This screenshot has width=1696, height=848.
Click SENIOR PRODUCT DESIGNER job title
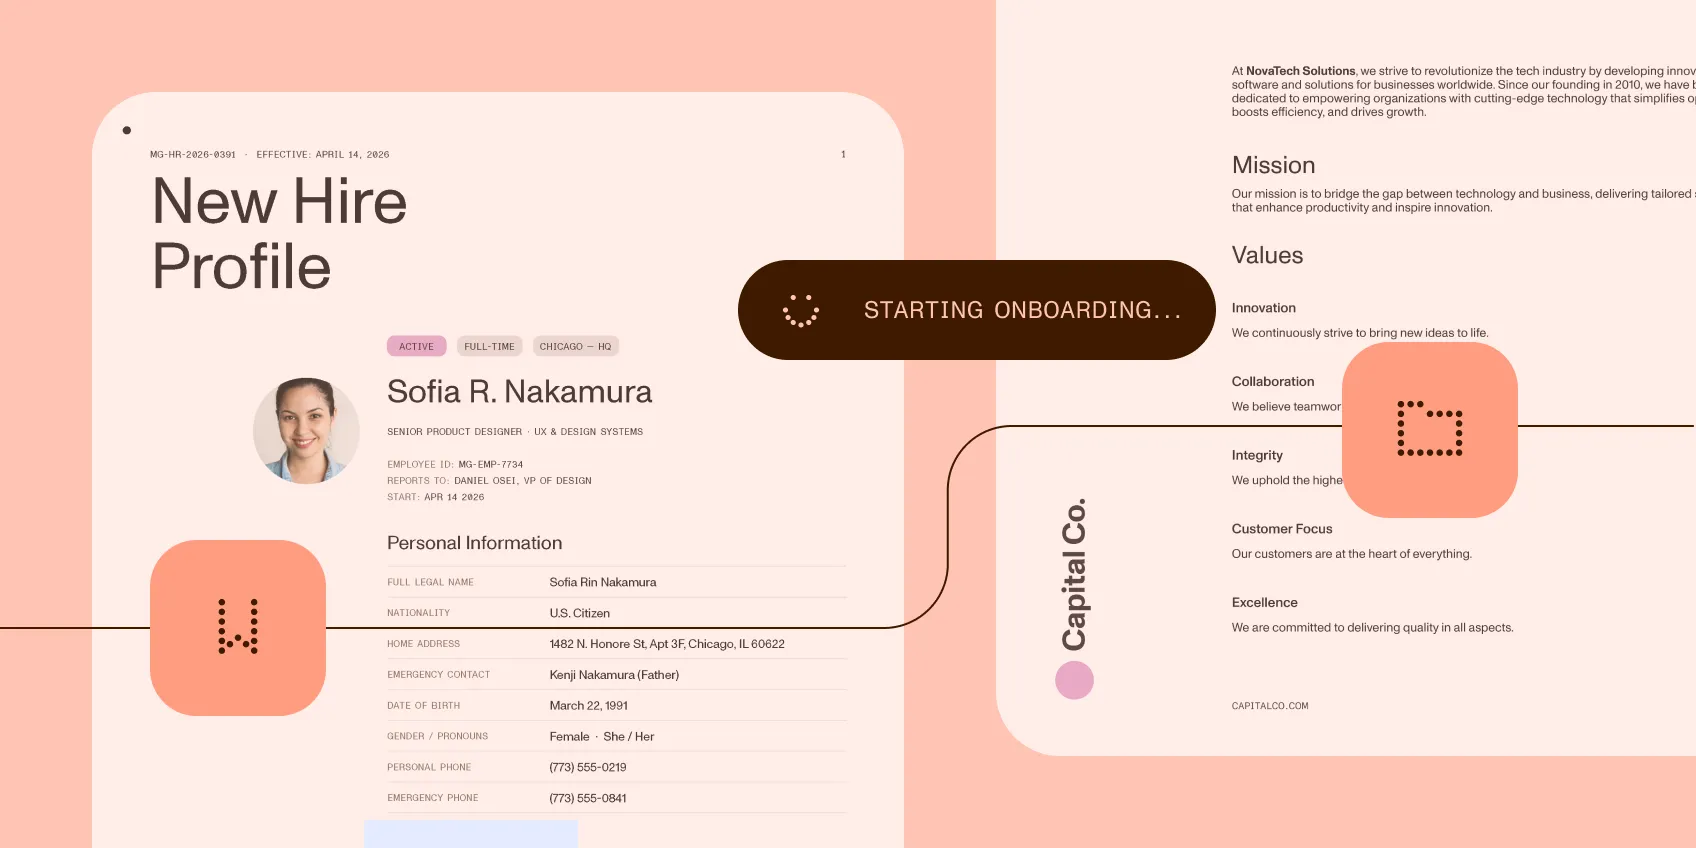coord(455,432)
